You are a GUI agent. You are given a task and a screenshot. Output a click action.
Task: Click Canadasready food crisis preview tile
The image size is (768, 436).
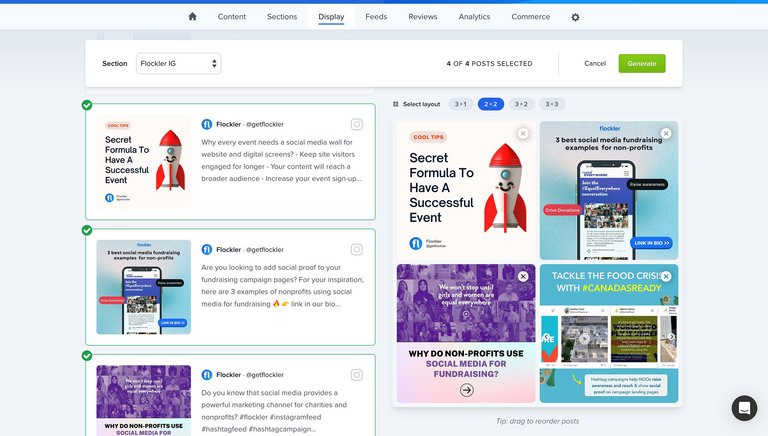[x=609, y=334]
